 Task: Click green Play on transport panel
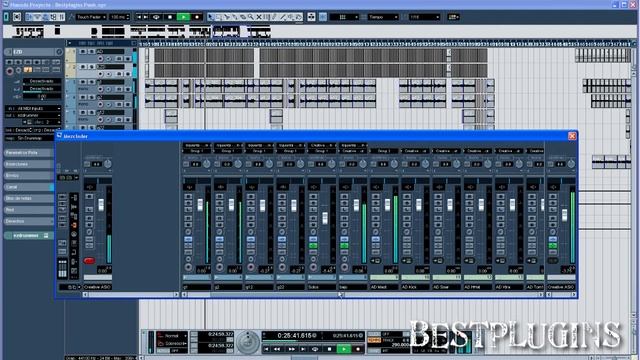(344, 349)
